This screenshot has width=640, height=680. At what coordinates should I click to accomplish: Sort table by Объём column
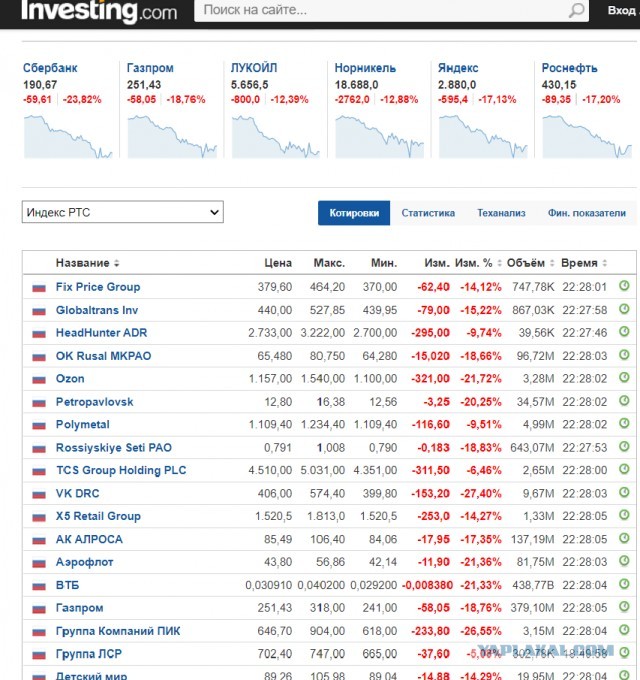click(x=531, y=263)
